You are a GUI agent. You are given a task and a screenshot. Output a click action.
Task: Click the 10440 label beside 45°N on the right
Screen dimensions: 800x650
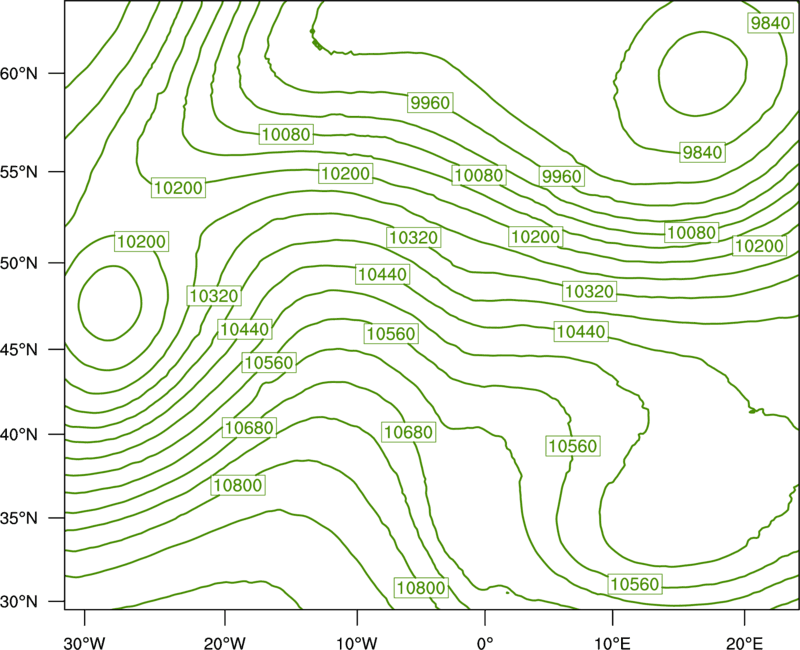pos(581,332)
